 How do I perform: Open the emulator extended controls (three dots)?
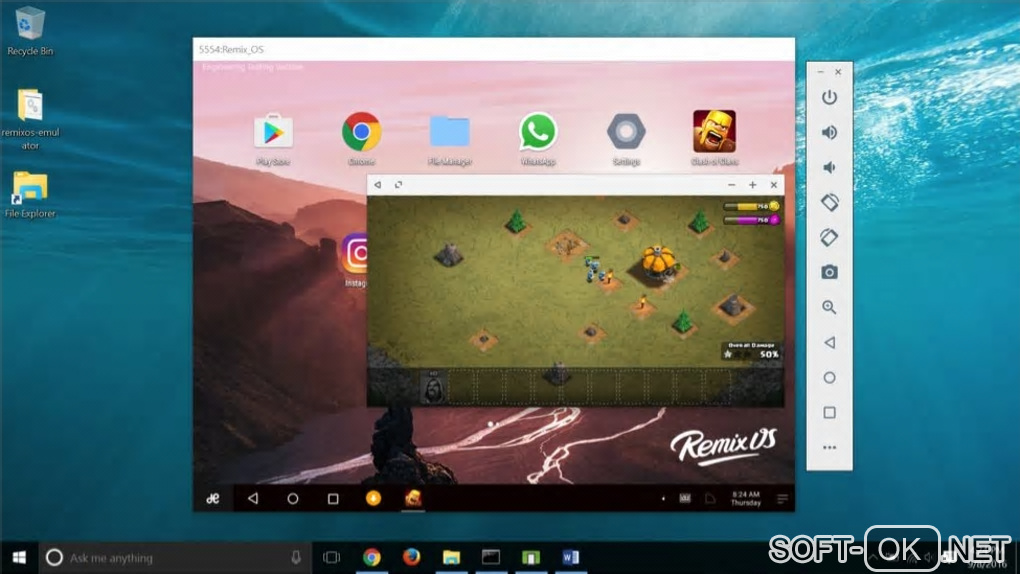pyautogui.click(x=829, y=448)
